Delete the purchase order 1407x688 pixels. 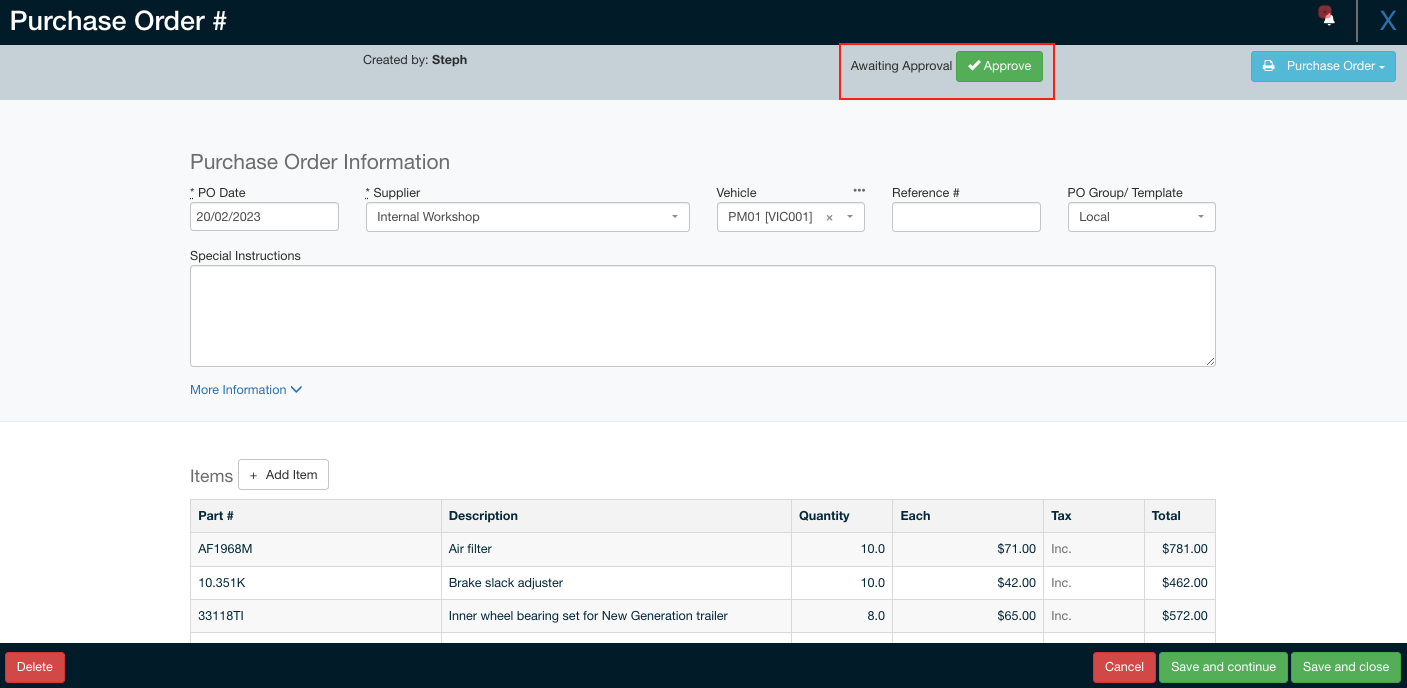tap(34, 667)
